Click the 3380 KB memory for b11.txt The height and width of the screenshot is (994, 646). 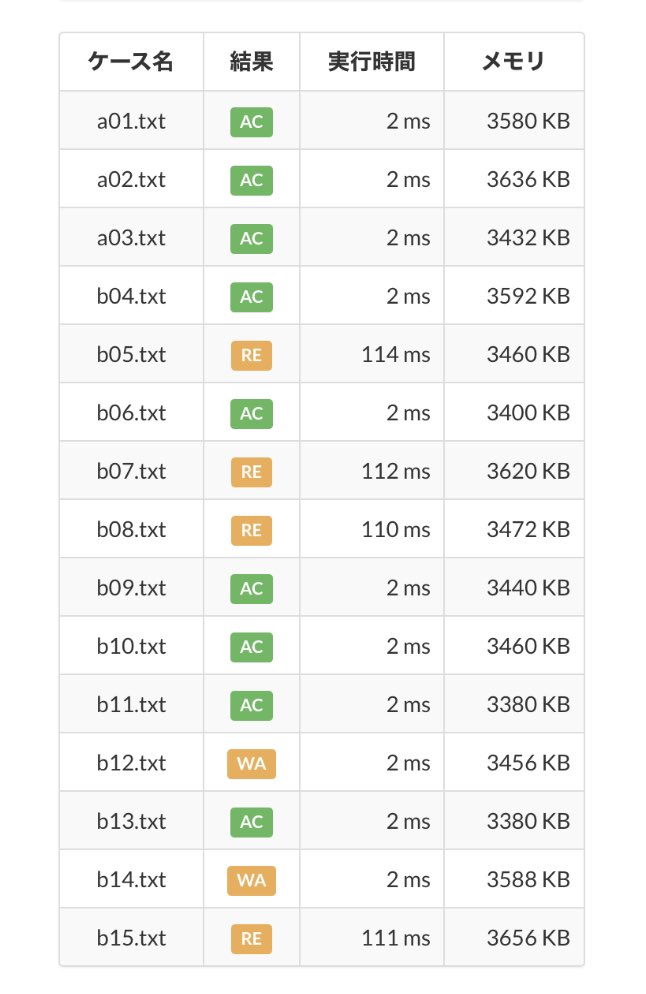tap(528, 704)
